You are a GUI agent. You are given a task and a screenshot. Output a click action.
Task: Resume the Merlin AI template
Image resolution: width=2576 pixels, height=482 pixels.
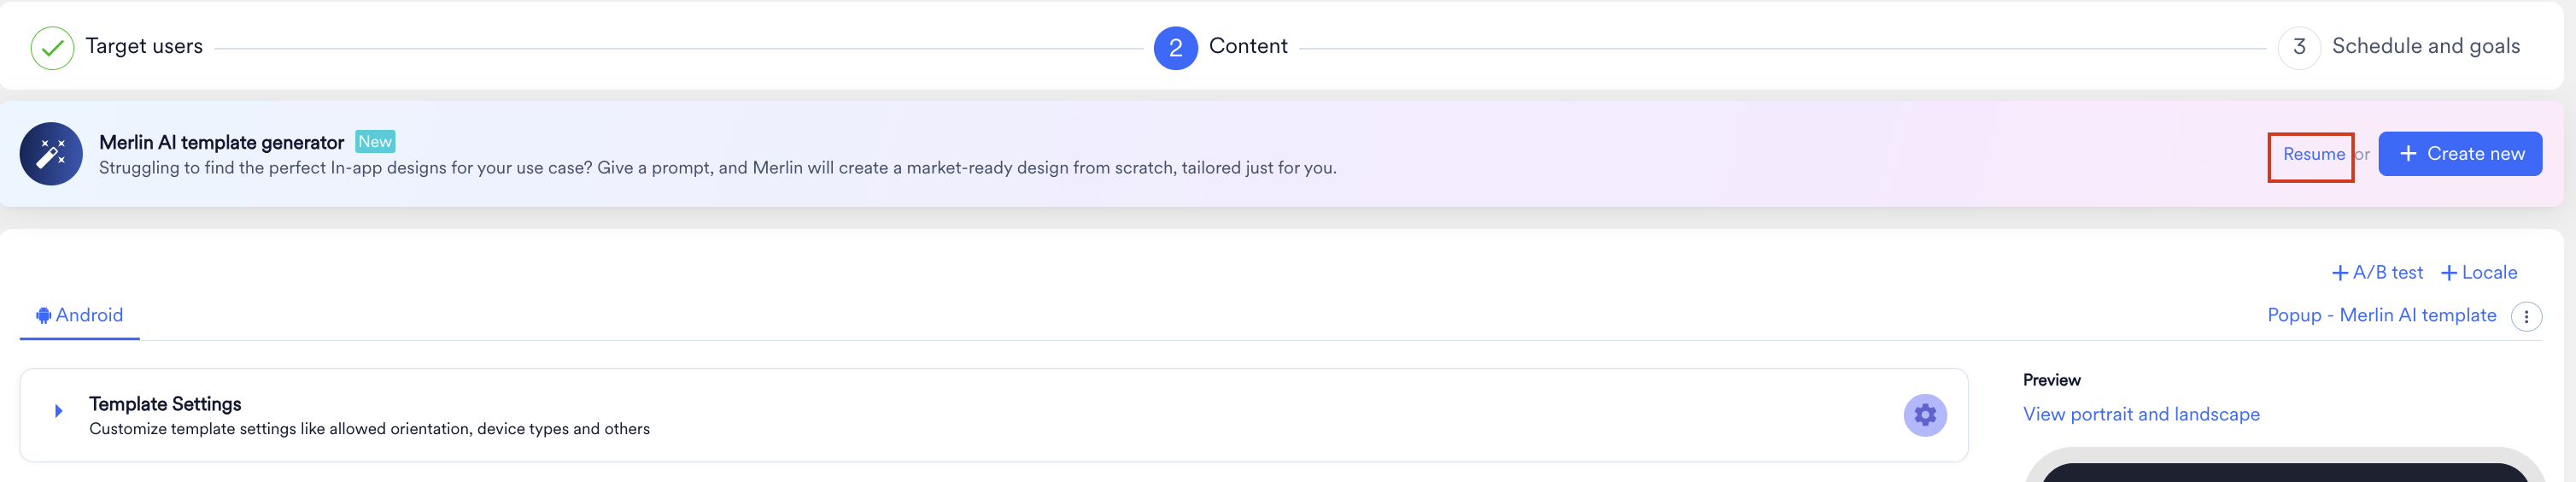click(x=2312, y=154)
